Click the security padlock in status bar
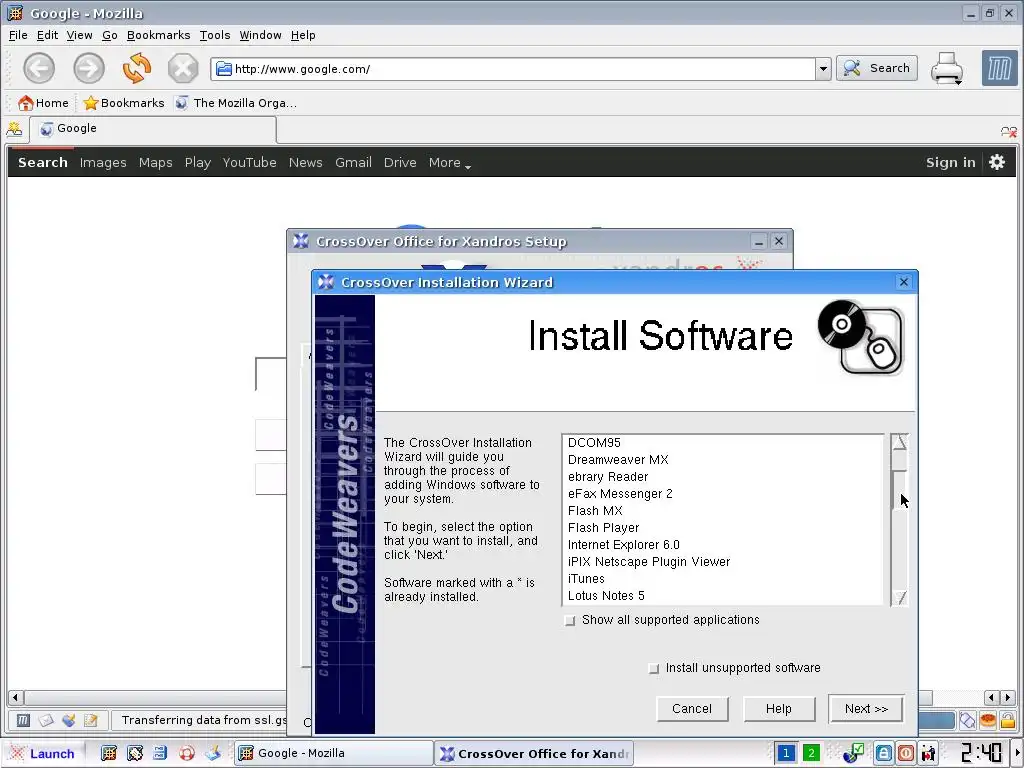1024x768 pixels. 1008,720
